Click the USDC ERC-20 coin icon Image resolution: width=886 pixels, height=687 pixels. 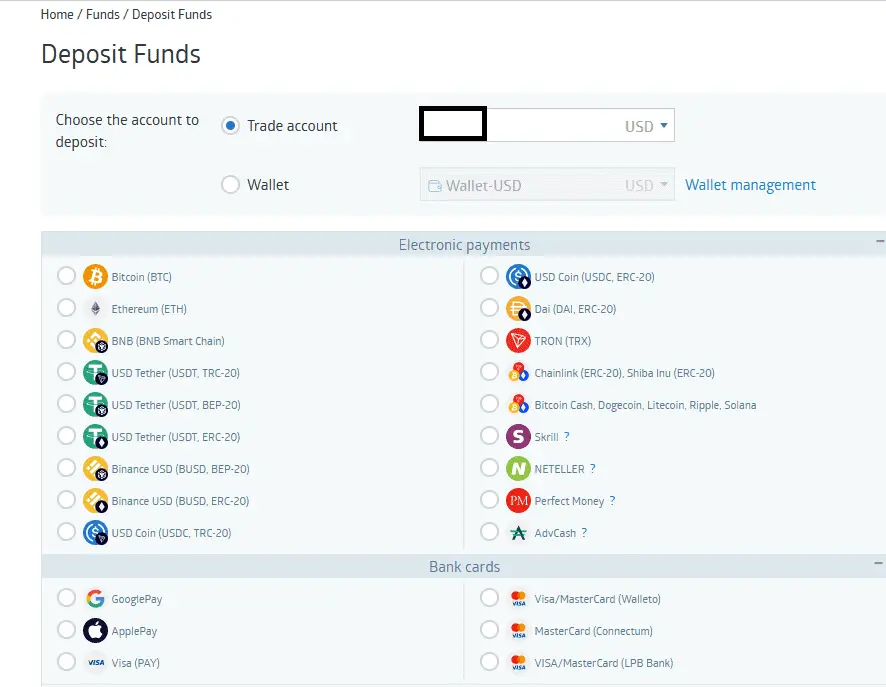(x=518, y=277)
